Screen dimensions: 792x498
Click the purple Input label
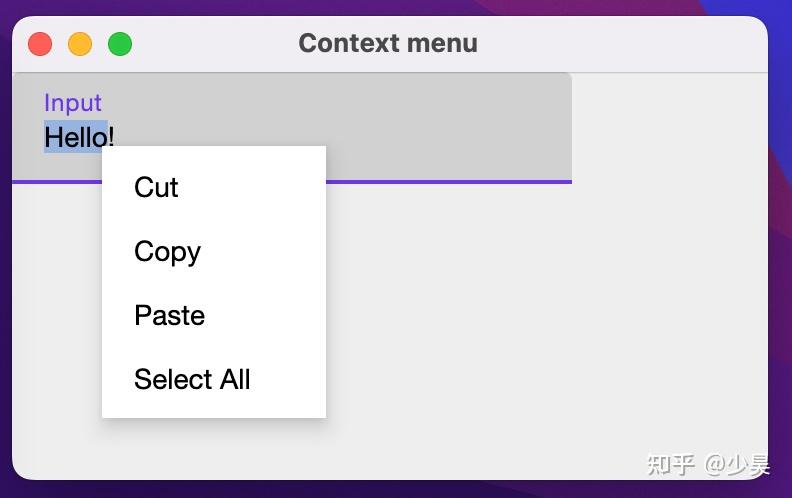[73, 103]
